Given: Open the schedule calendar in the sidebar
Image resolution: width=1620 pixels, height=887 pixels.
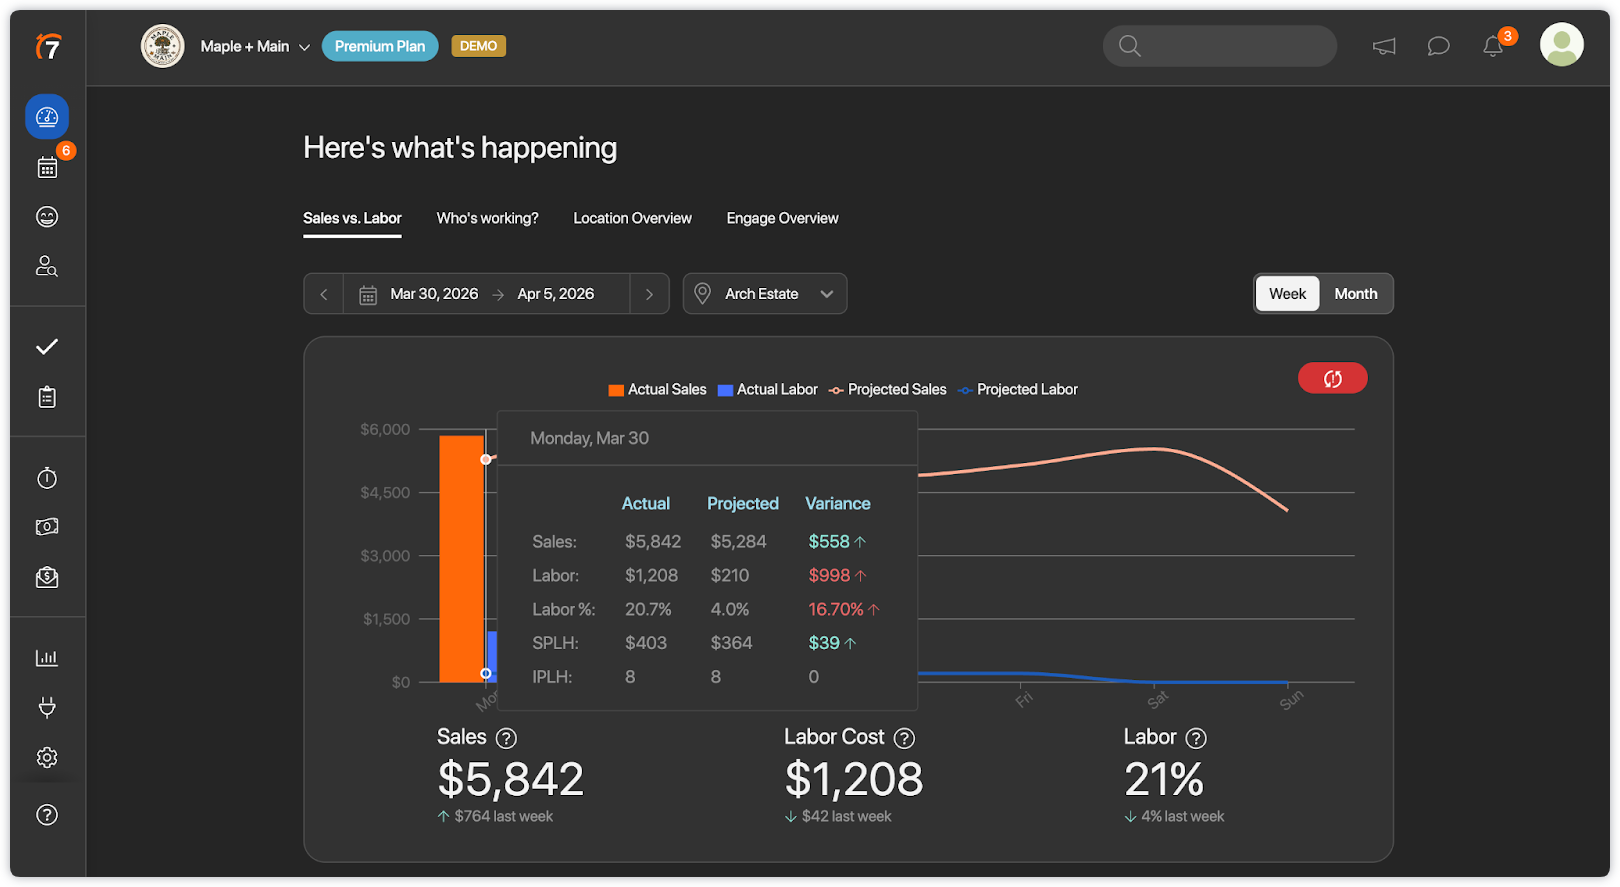Looking at the screenshot, I should click(x=47, y=167).
